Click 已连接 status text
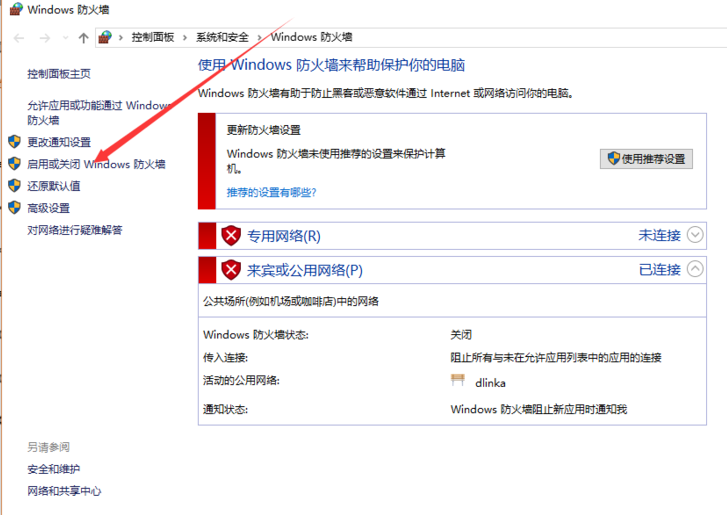The width and height of the screenshot is (727, 515). [x=659, y=270]
